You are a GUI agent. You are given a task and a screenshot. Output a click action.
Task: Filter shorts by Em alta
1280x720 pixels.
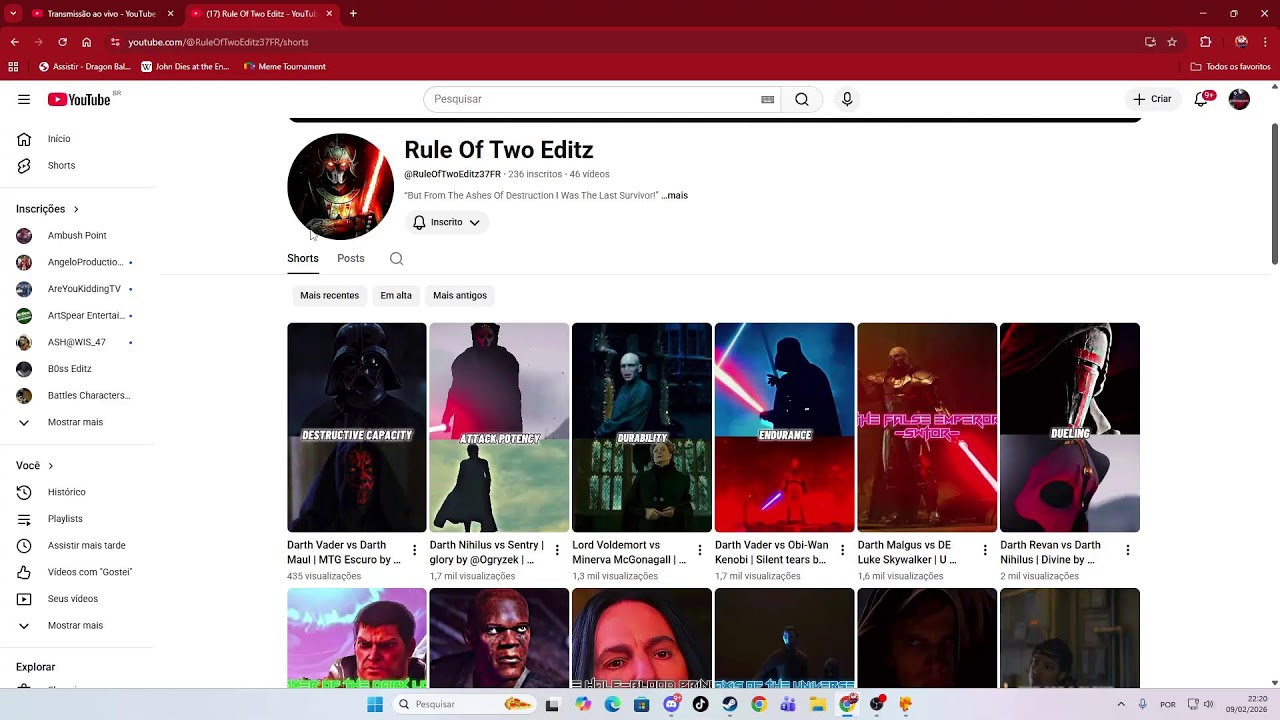coord(396,295)
